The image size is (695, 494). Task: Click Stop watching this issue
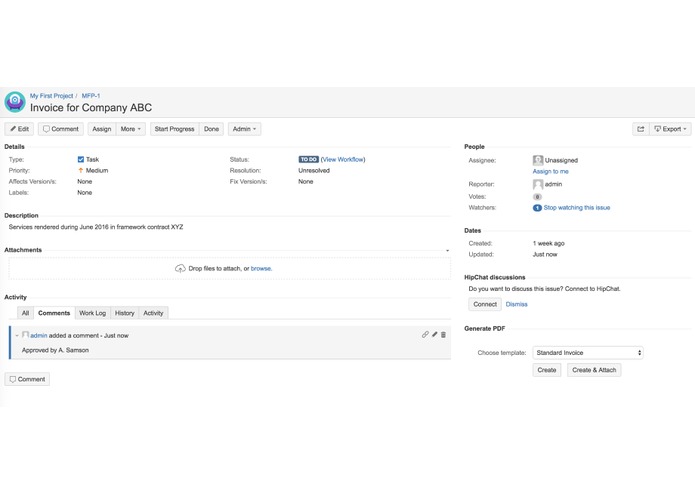point(577,208)
